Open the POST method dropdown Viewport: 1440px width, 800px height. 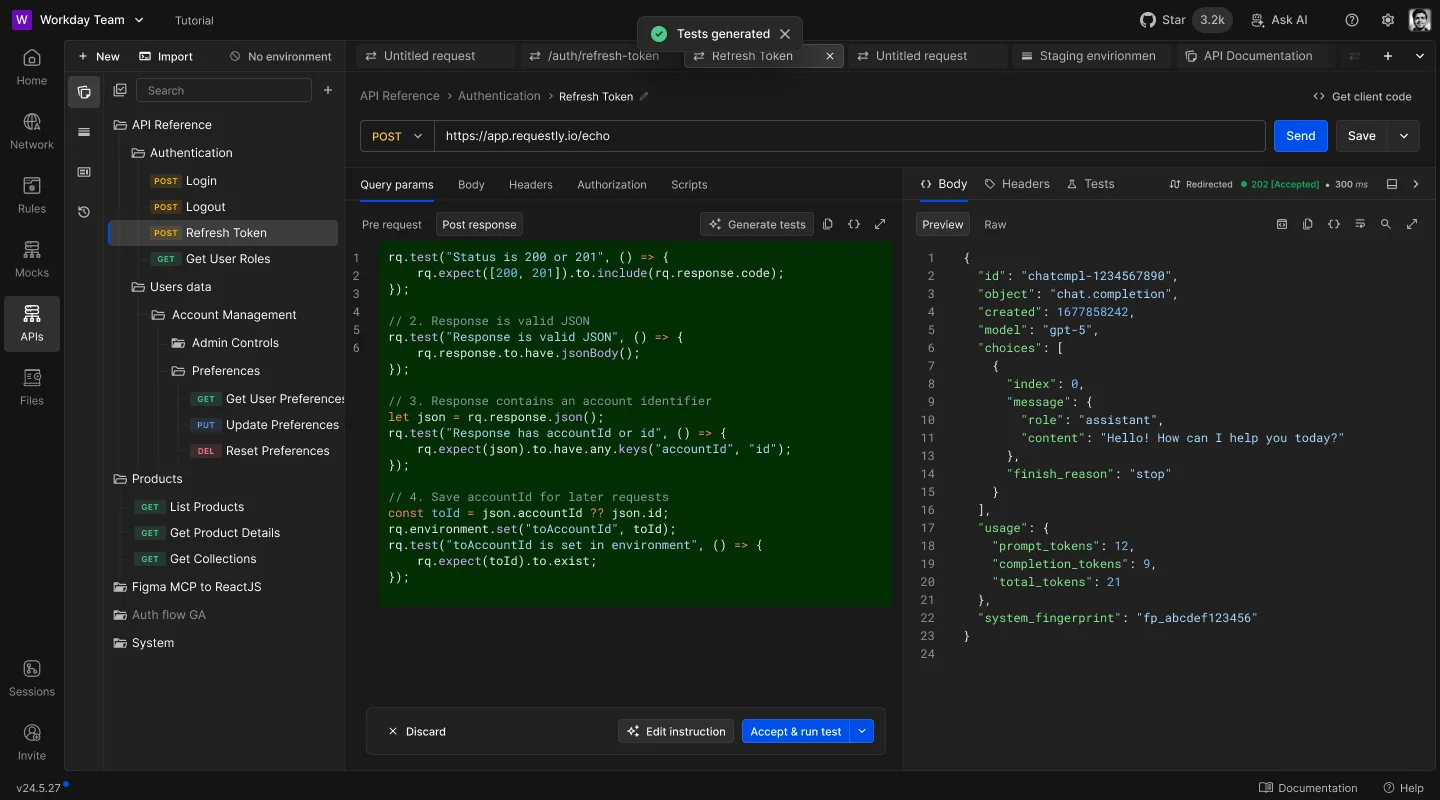(x=396, y=135)
